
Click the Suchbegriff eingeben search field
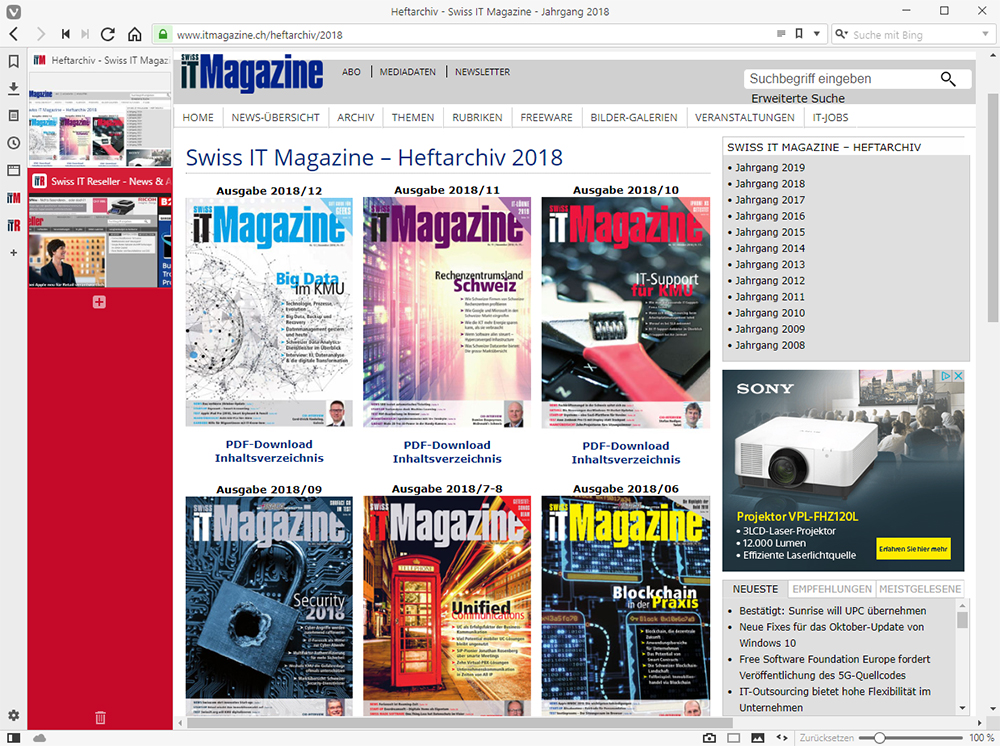point(841,78)
